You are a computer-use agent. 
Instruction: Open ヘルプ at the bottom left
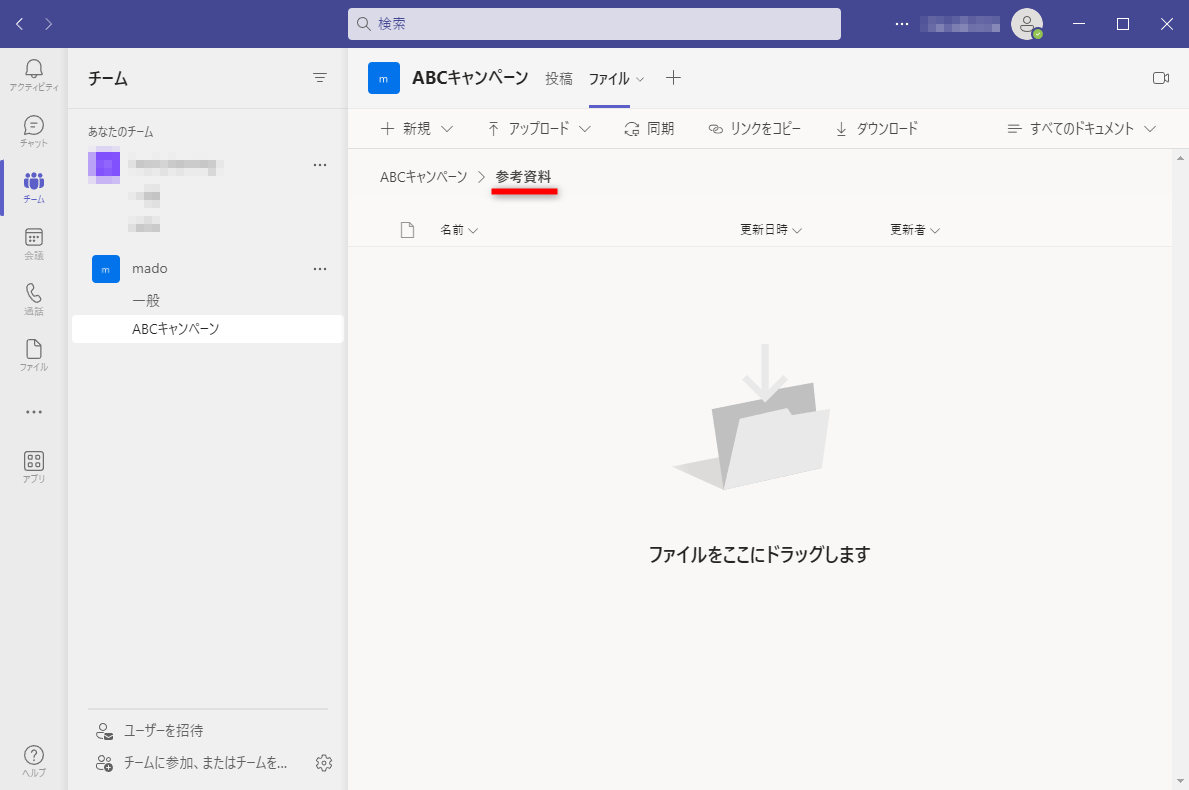tap(33, 757)
